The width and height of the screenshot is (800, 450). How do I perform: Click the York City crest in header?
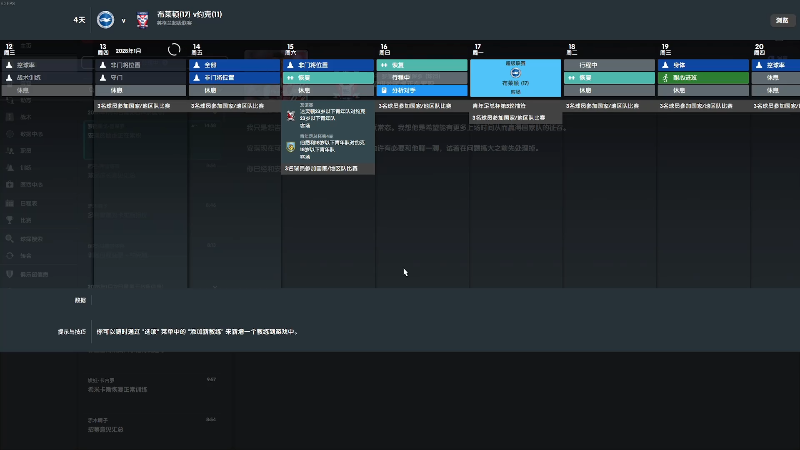coord(142,20)
